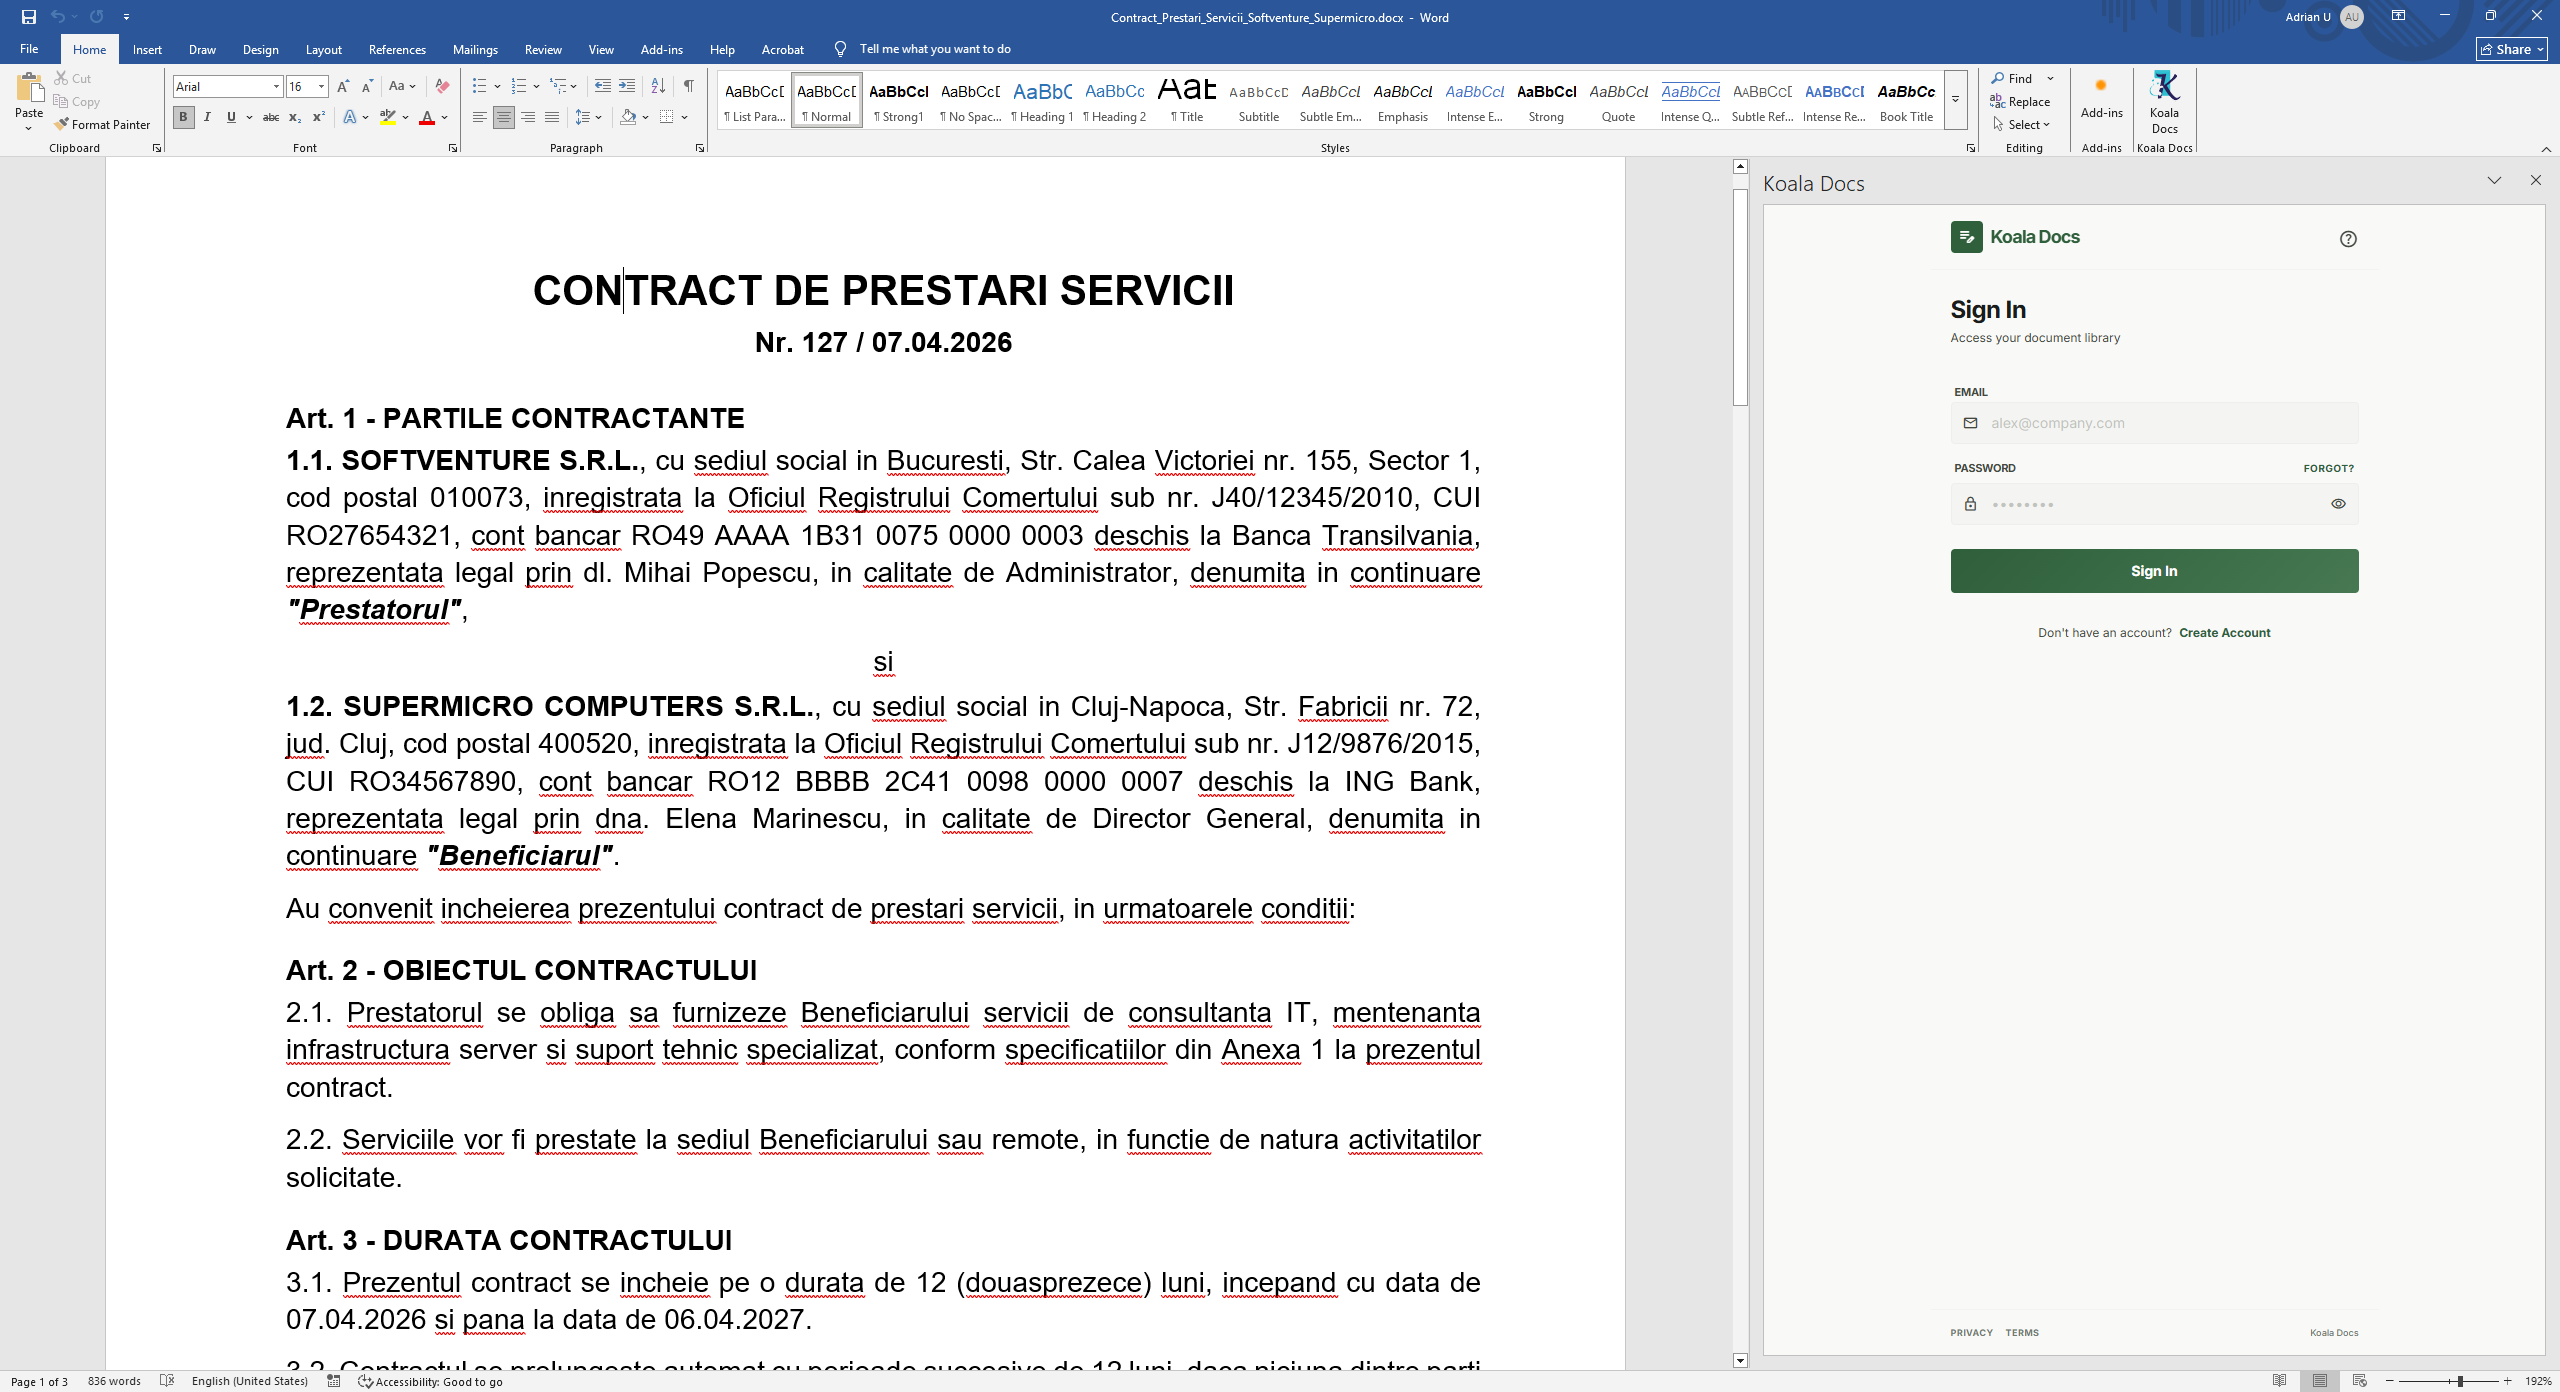Open the Design tab

(260, 49)
